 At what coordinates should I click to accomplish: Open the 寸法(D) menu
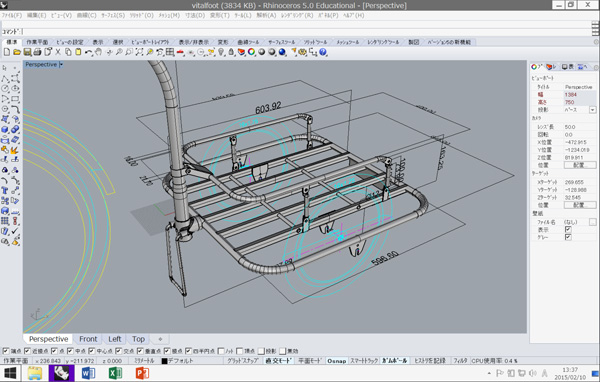[x=195, y=15]
